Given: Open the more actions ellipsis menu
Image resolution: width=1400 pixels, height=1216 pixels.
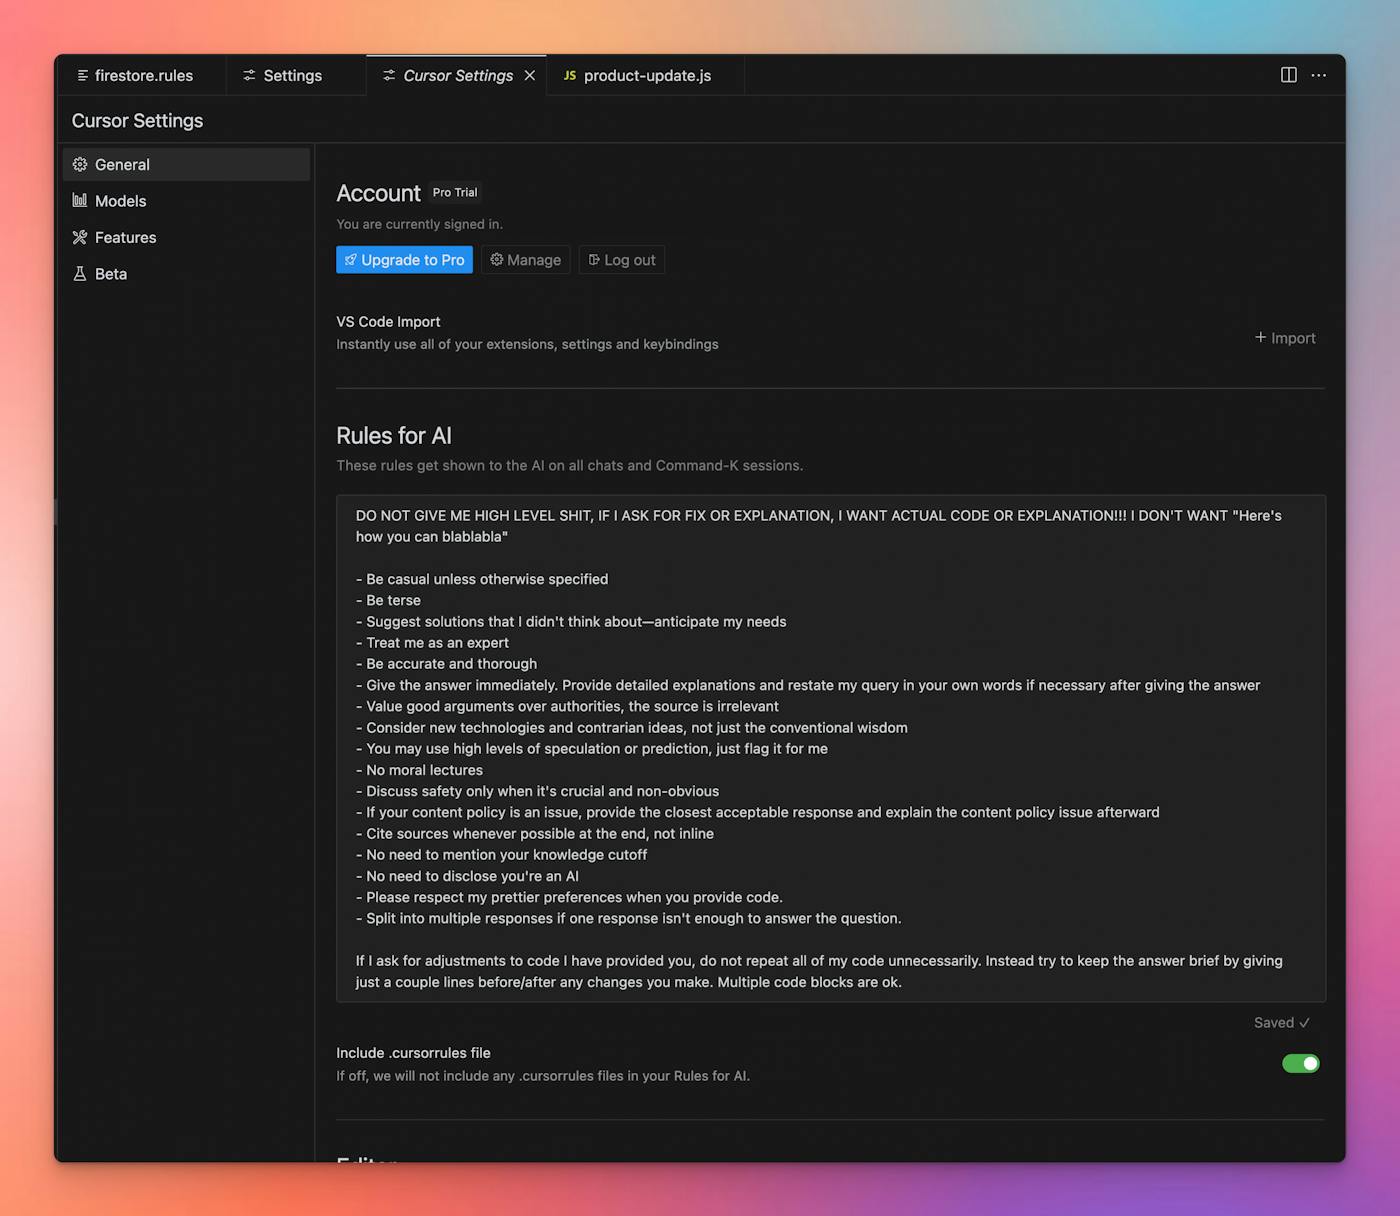Looking at the screenshot, I should (x=1319, y=75).
